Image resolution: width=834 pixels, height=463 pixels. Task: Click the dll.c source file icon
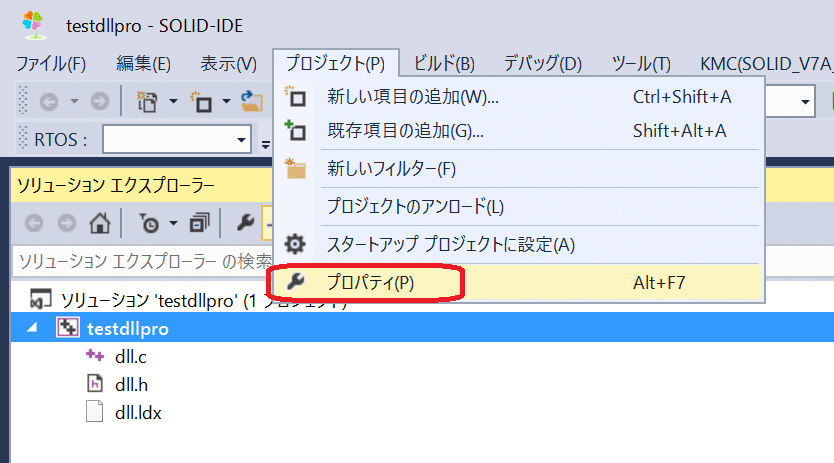pos(95,355)
